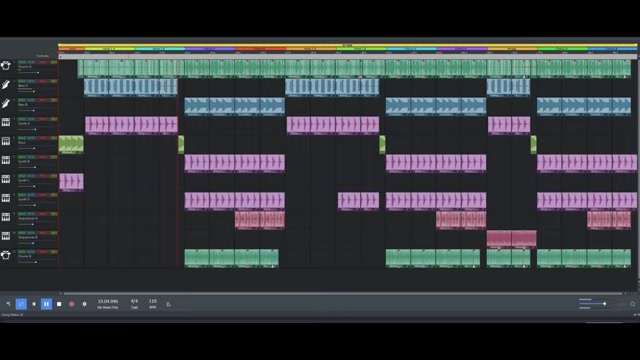Click the Synth A track keyboard icon
Image resolution: width=640 pixels, height=360 pixels.
(6, 122)
